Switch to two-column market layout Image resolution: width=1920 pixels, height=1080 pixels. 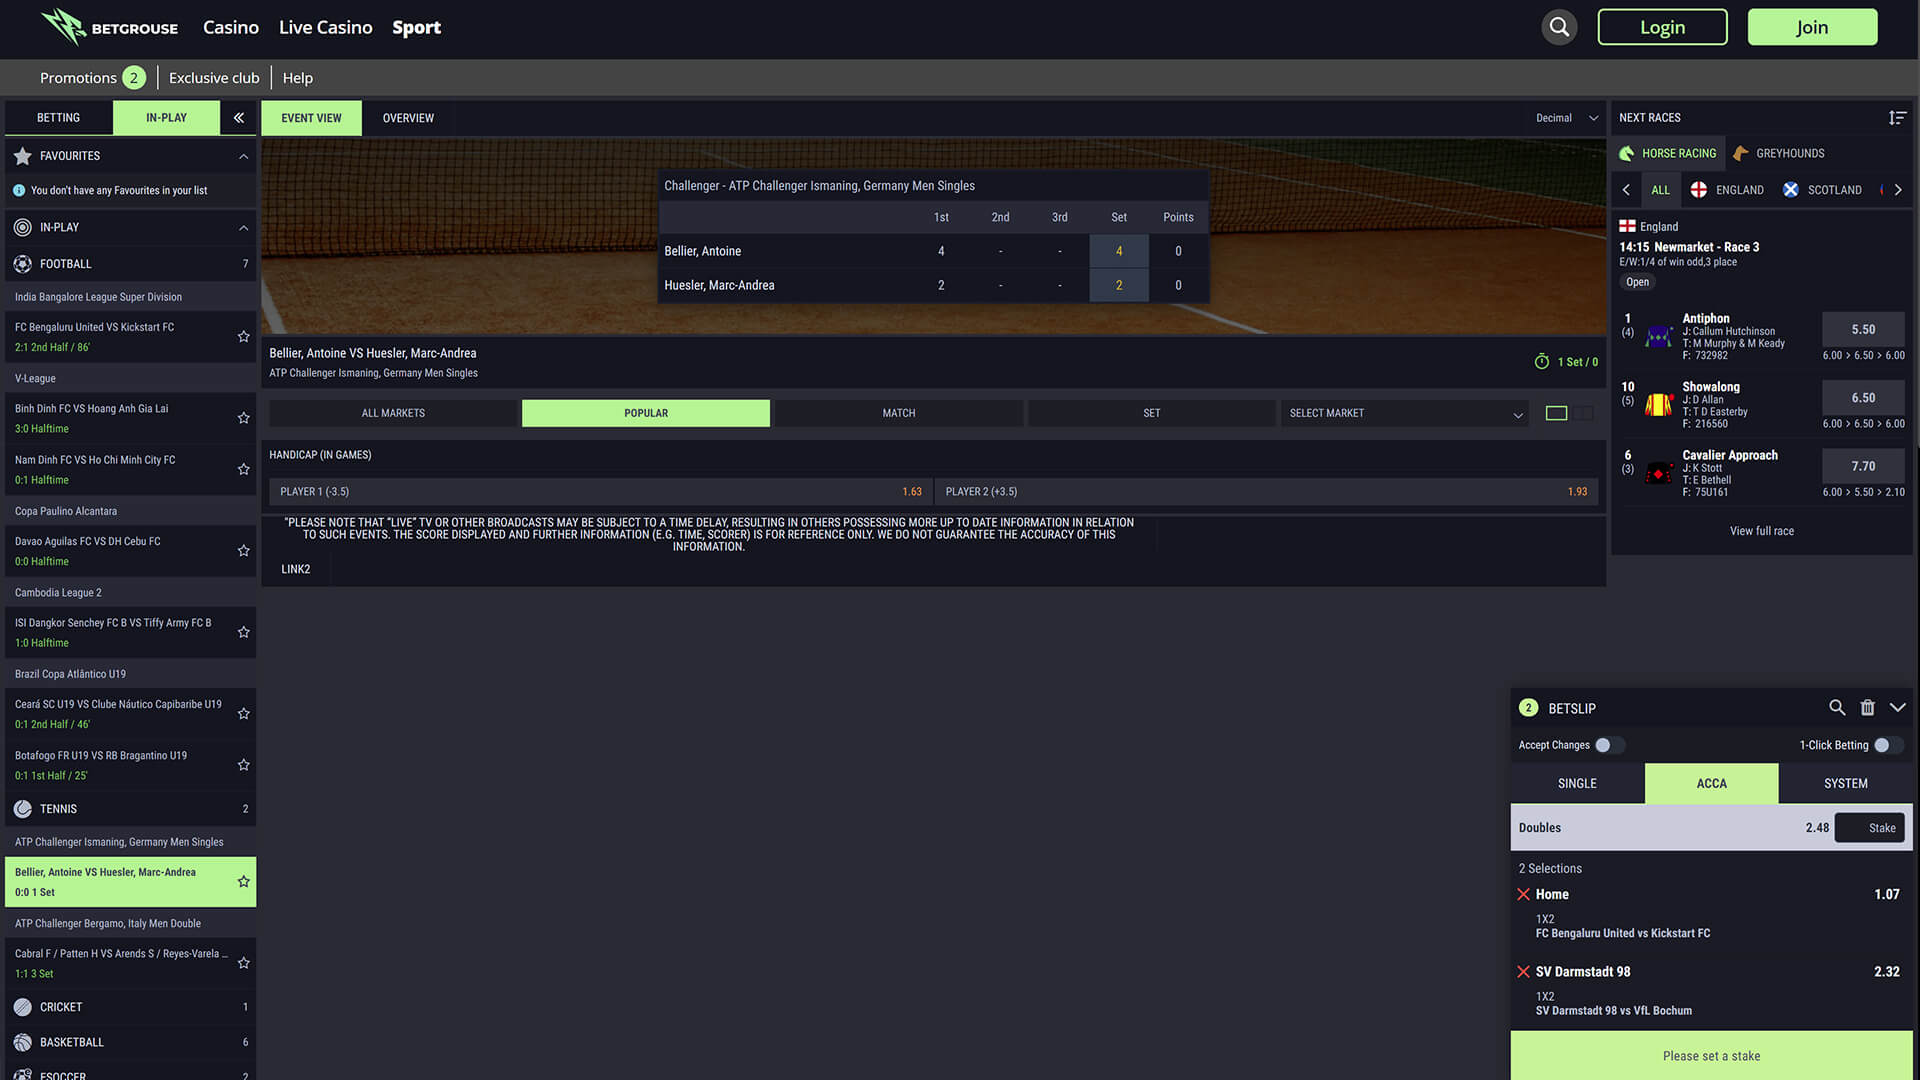pos(1584,413)
